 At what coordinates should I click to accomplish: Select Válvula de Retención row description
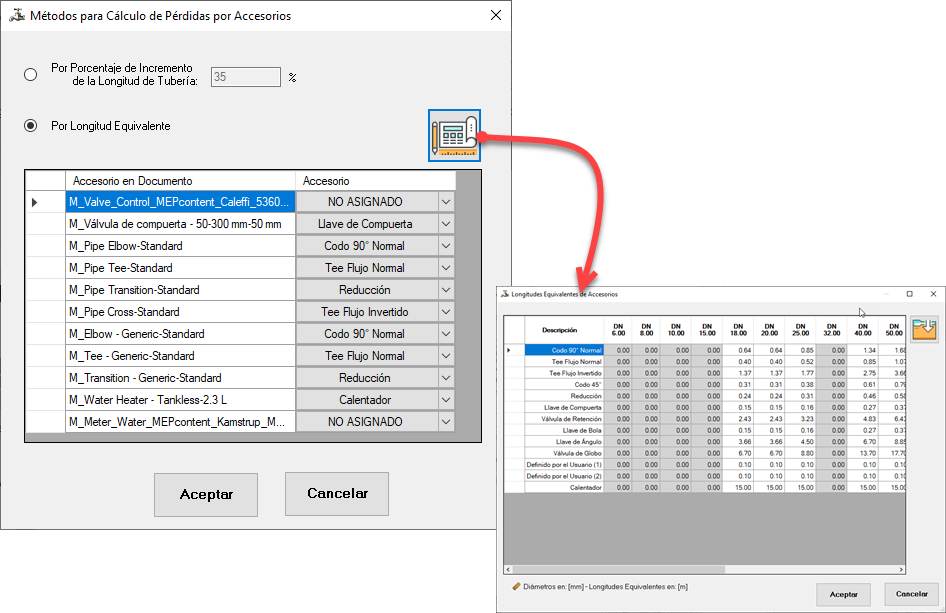point(564,419)
